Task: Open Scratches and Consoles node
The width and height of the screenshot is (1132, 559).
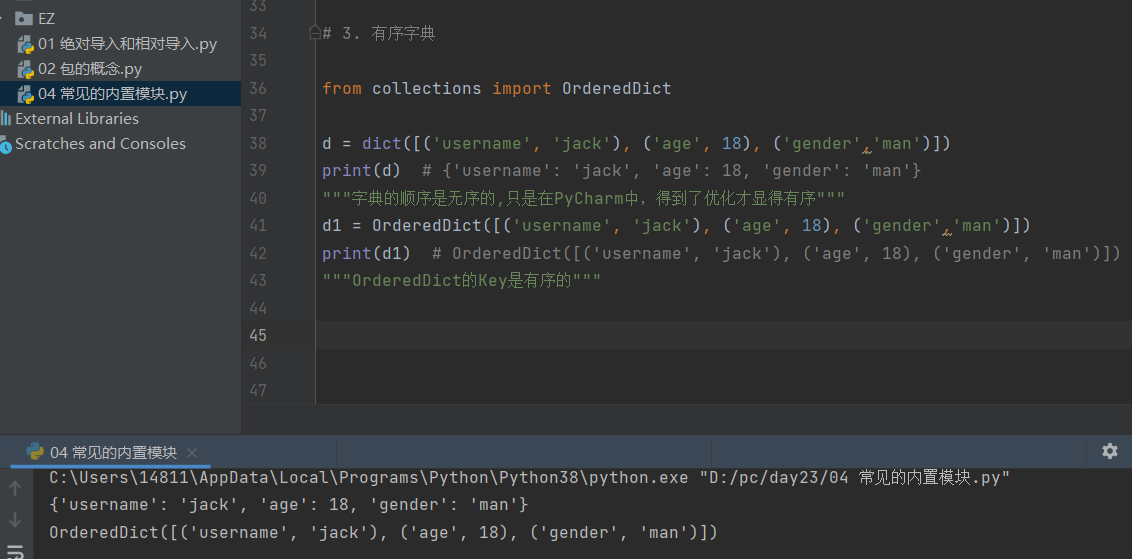Action: coord(100,144)
